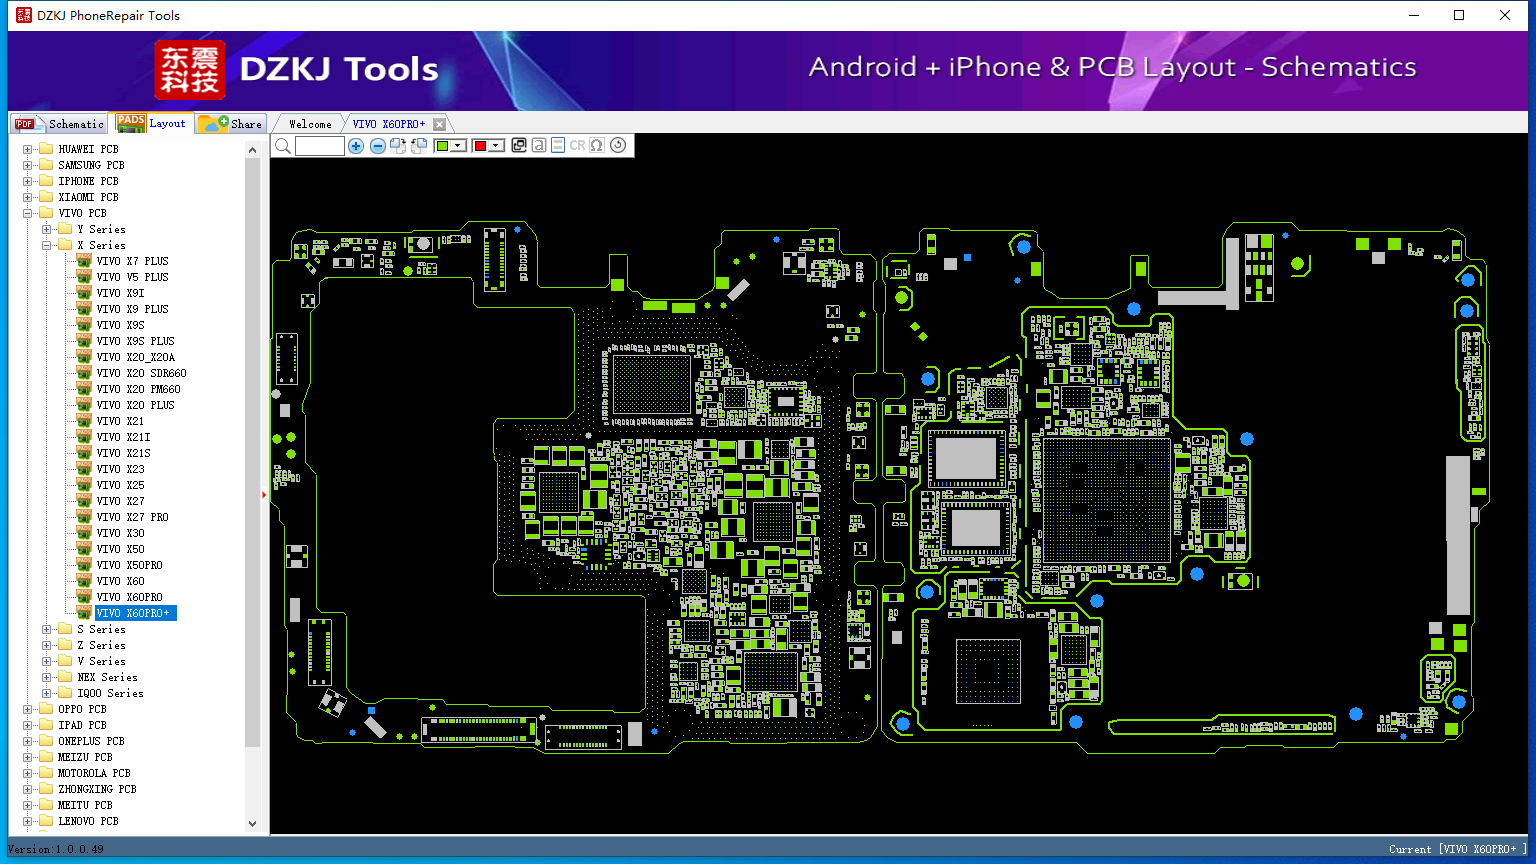This screenshot has width=1536, height=864.
Task: Select the VIVO X60PRO+ document tab
Action: pos(389,124)
